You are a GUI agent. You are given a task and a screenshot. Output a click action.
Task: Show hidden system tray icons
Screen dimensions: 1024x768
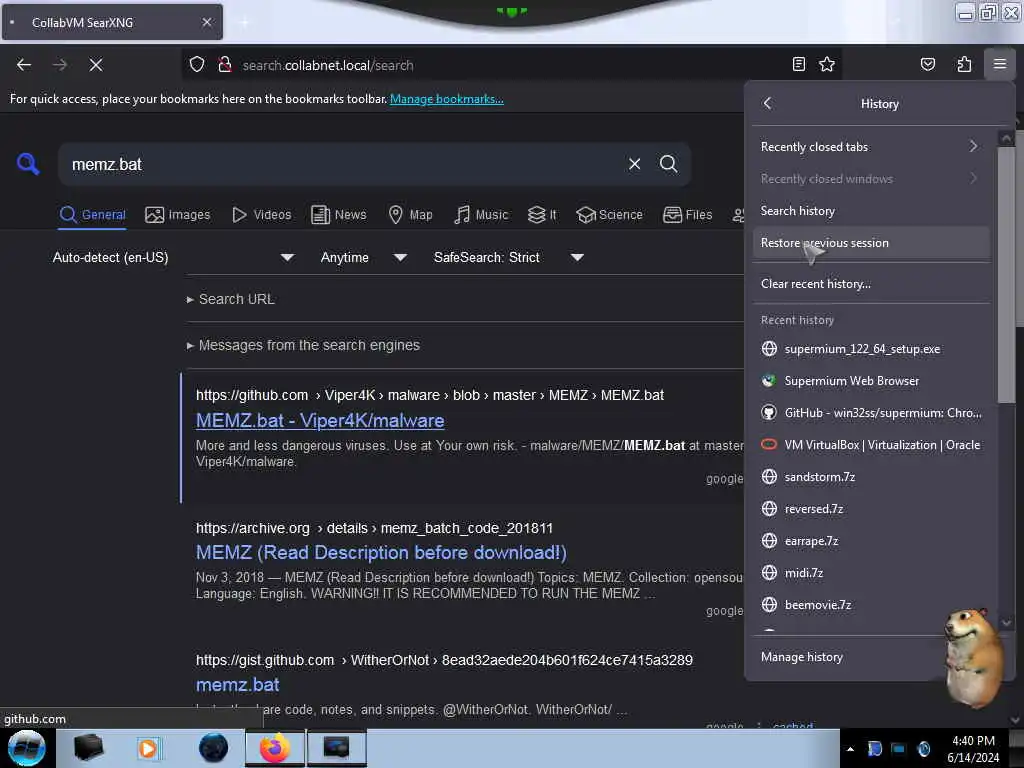[850, 749]
